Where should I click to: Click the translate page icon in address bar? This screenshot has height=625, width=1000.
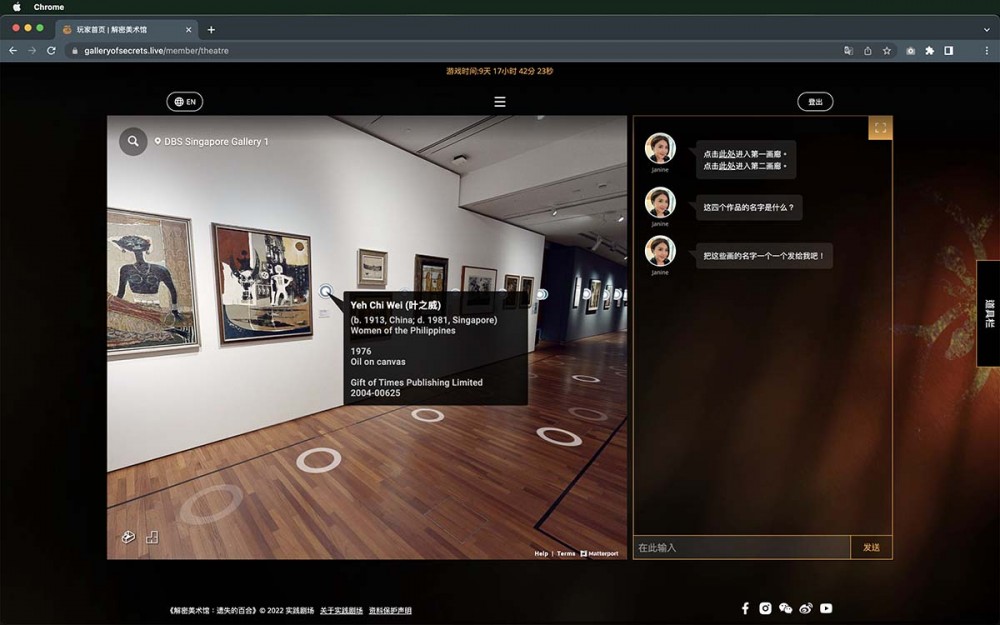[848, 50]
